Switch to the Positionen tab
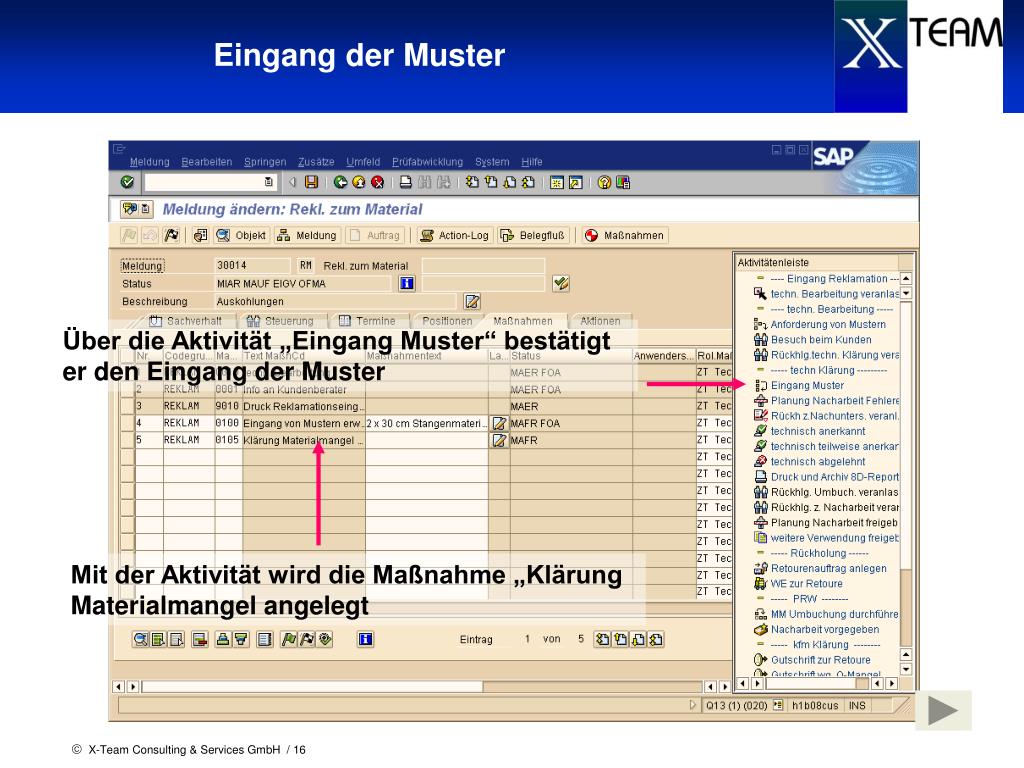This screenshot has width=1024, height=768. click(x=447, y=321)
